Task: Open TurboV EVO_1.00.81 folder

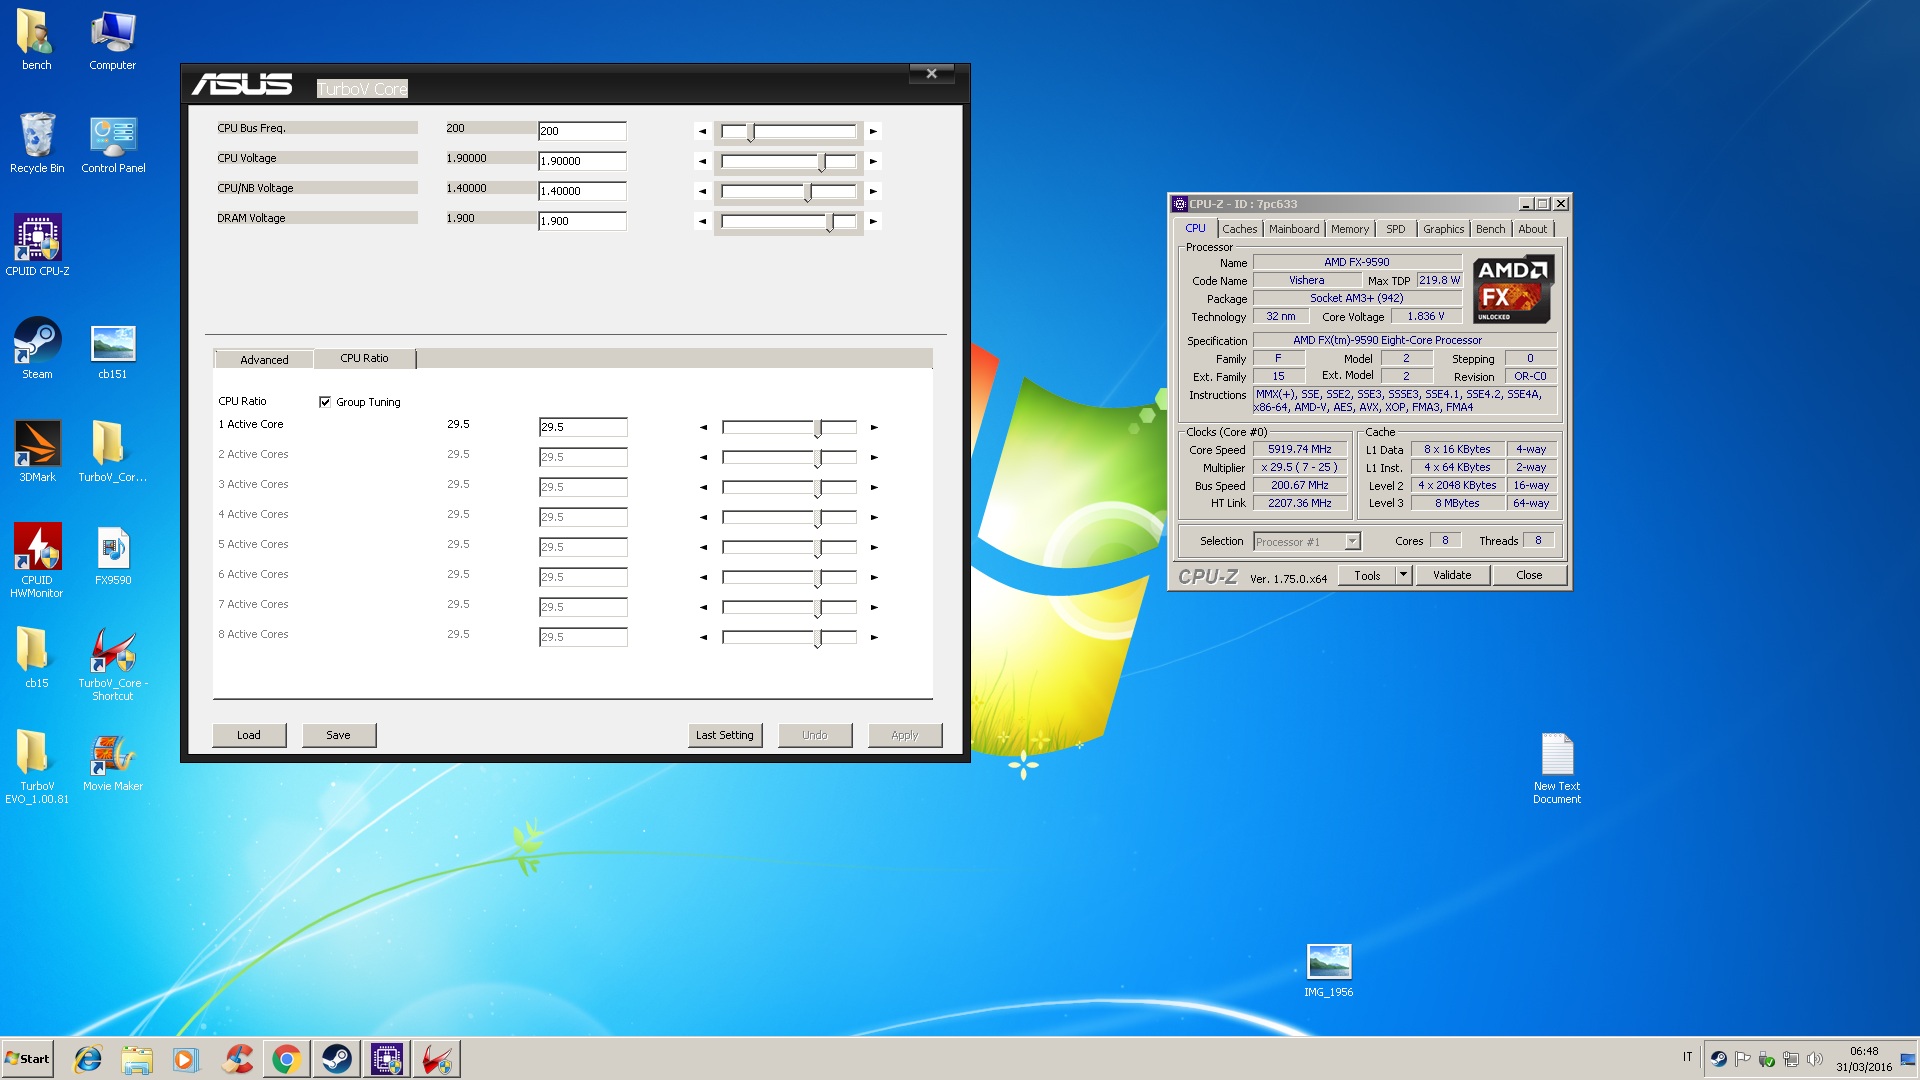Action: coord(37,767)
